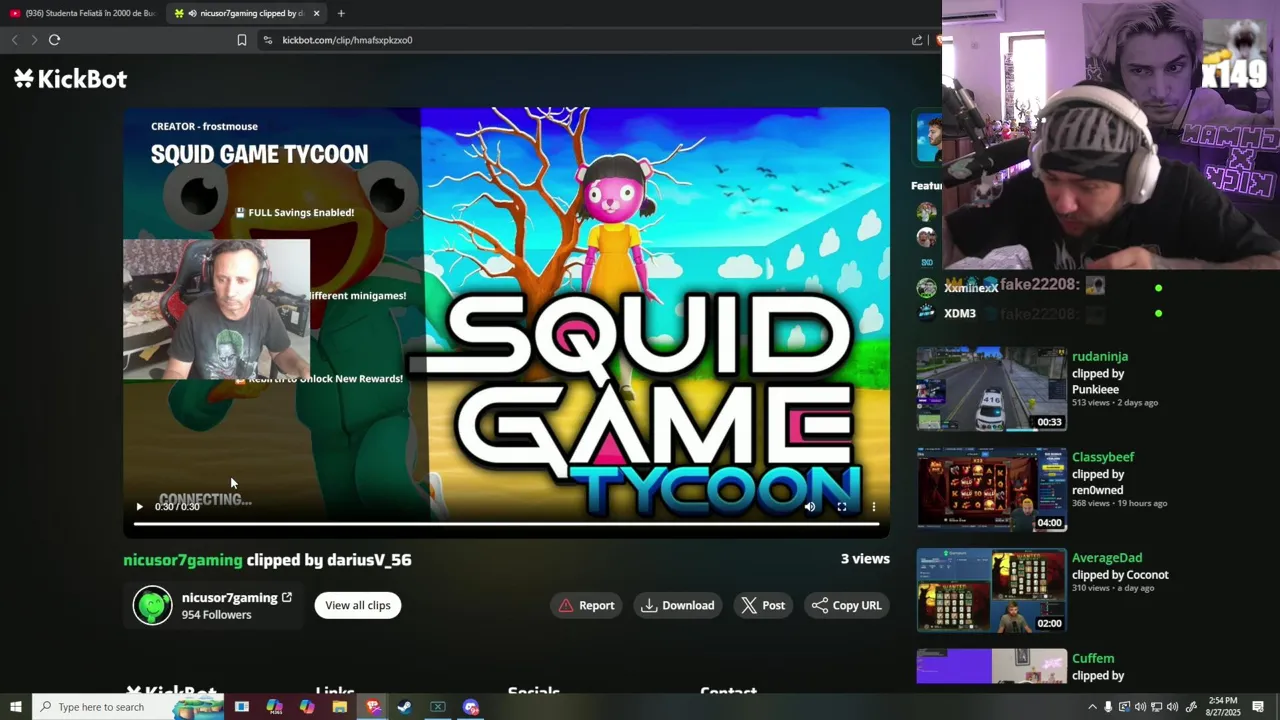Report this clip
Viewport: 1280px width, 720px height.
[586, 605]
